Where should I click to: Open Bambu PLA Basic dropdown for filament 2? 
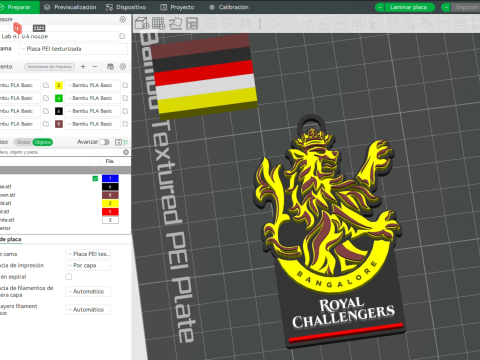[x=92, y=85]
